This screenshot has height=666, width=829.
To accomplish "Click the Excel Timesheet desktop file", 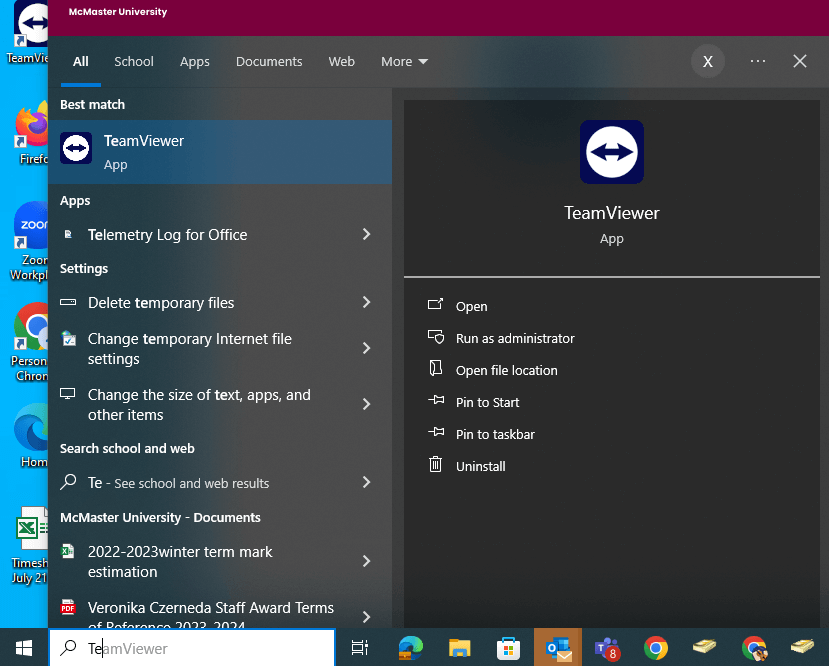I will 31,545.
